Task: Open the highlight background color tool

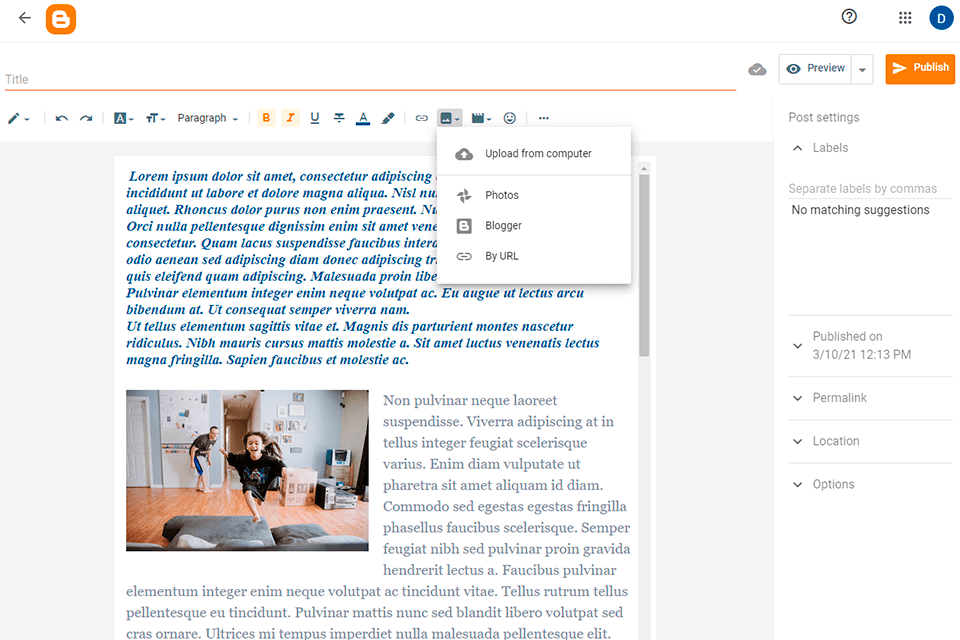Action: (388, 118)
